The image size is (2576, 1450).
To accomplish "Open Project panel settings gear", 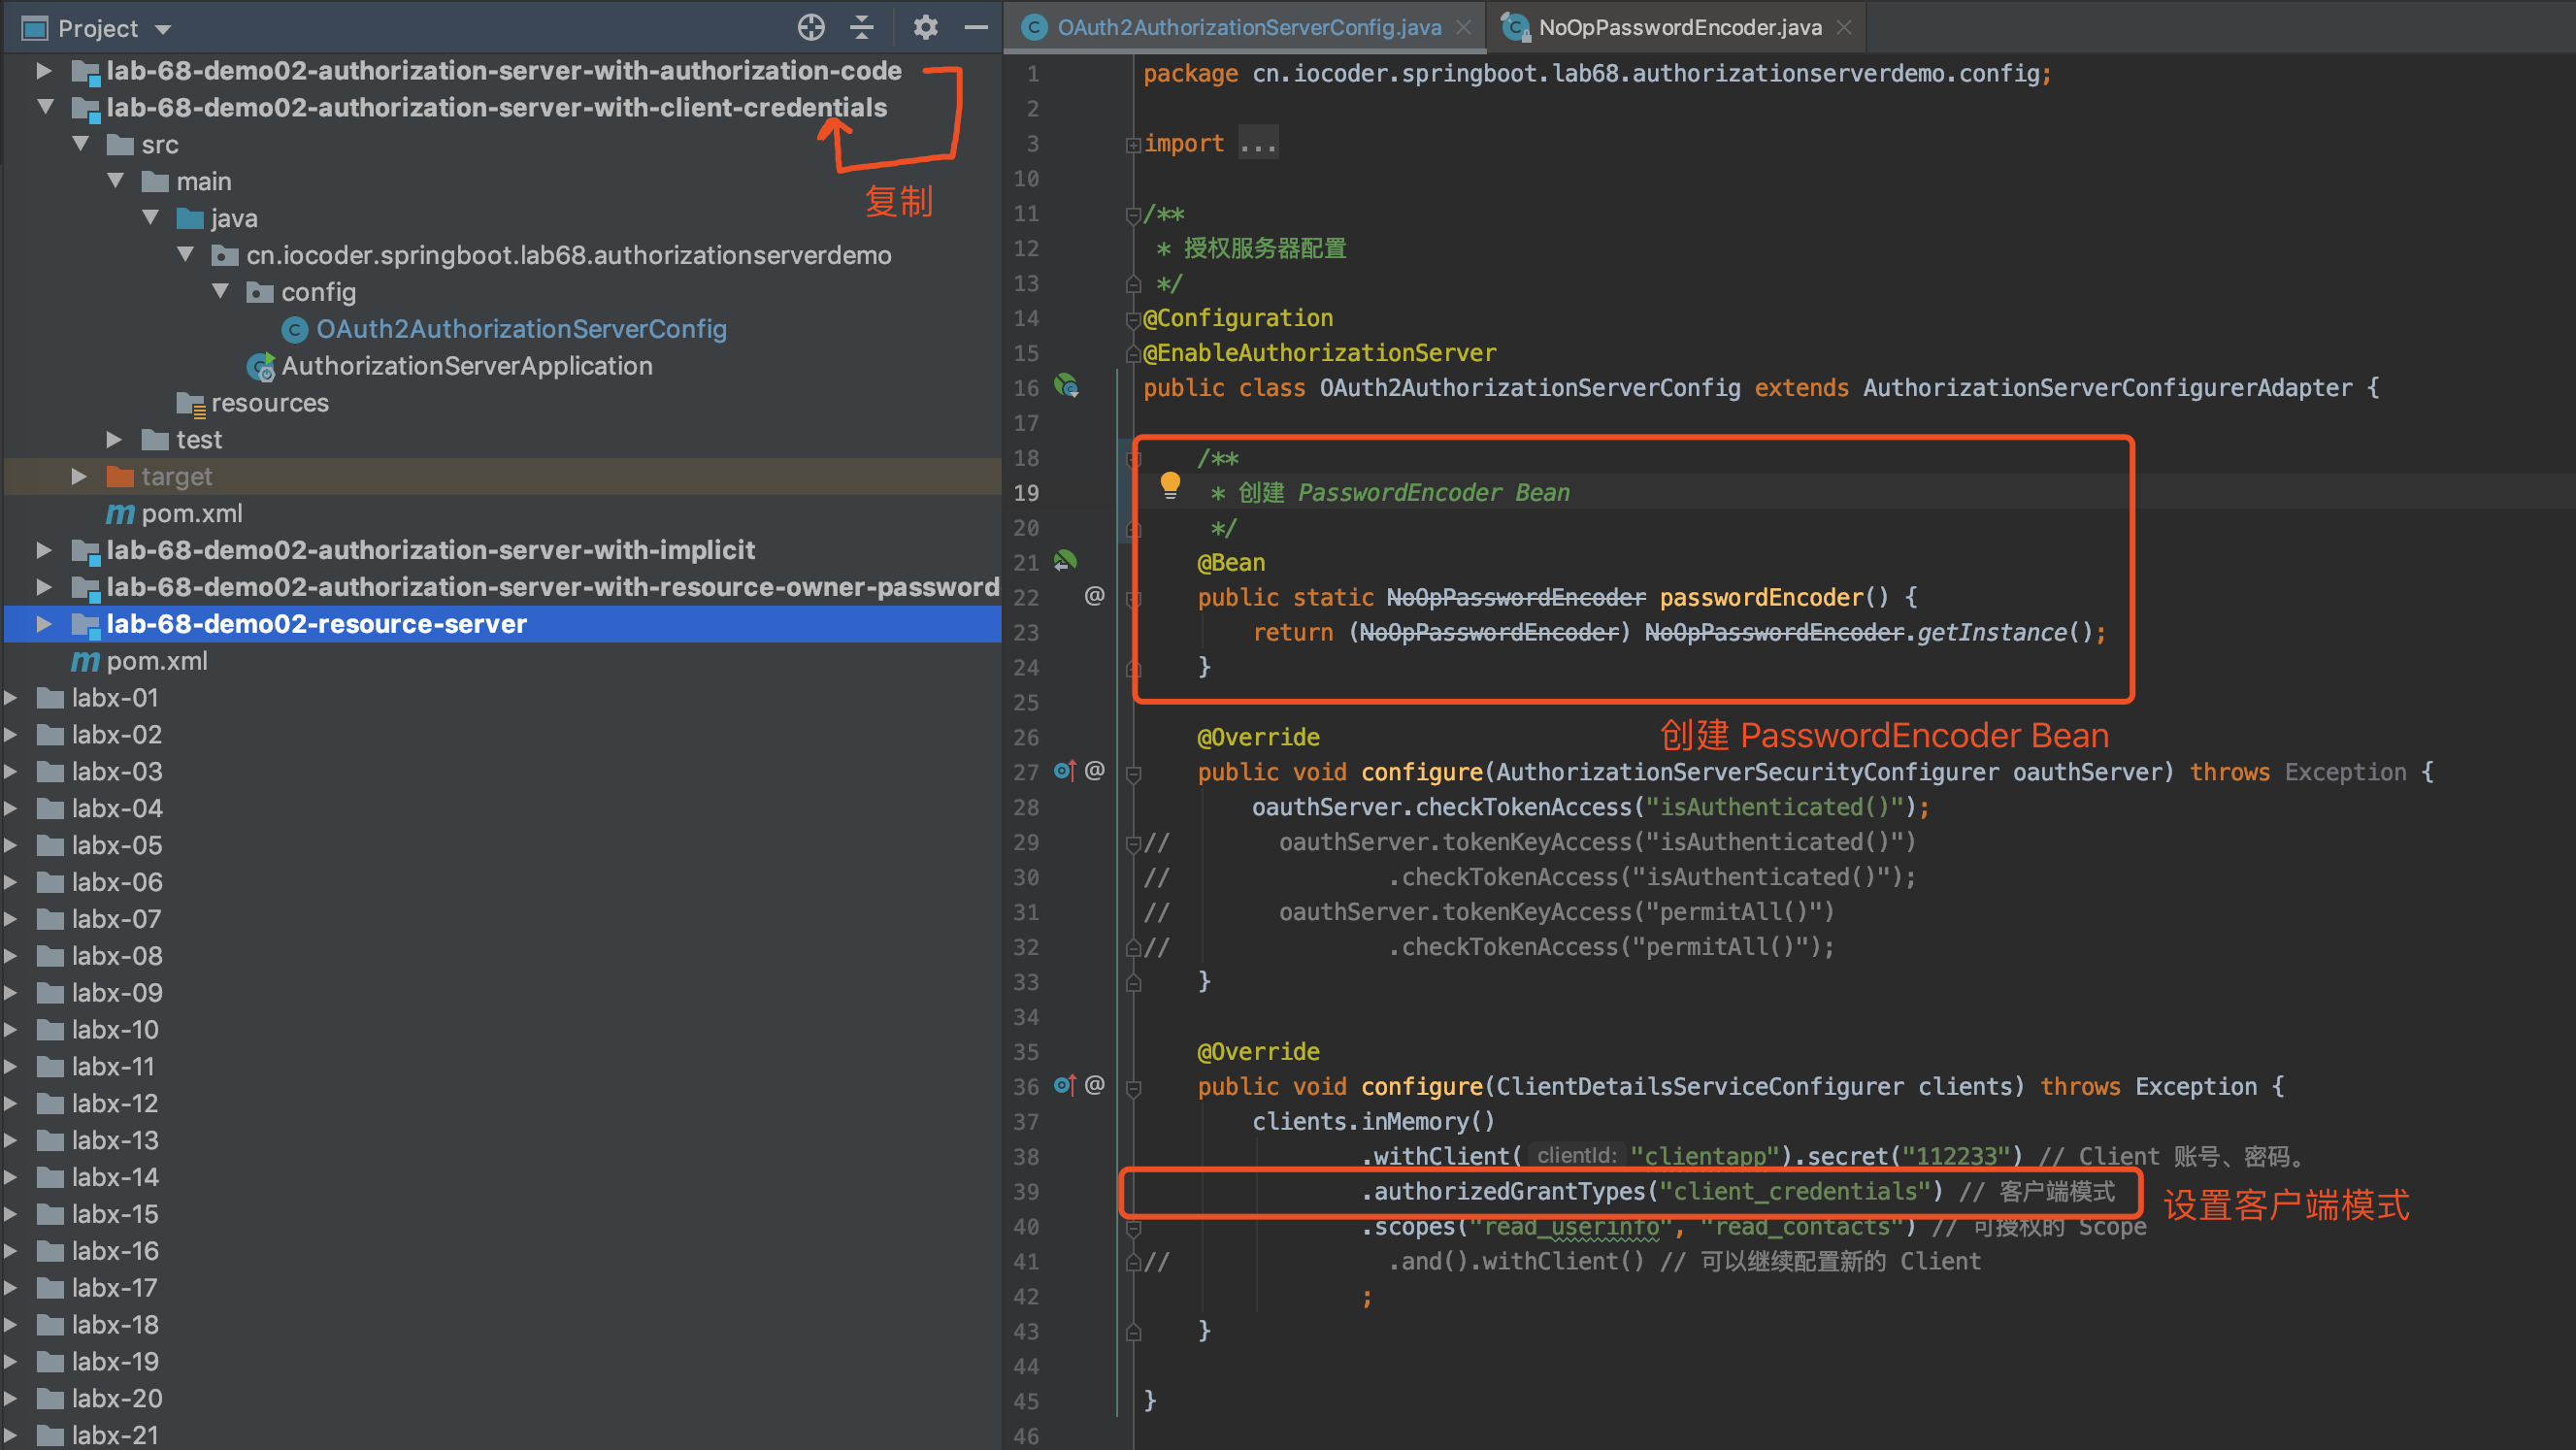I will (x=925, y=27).
